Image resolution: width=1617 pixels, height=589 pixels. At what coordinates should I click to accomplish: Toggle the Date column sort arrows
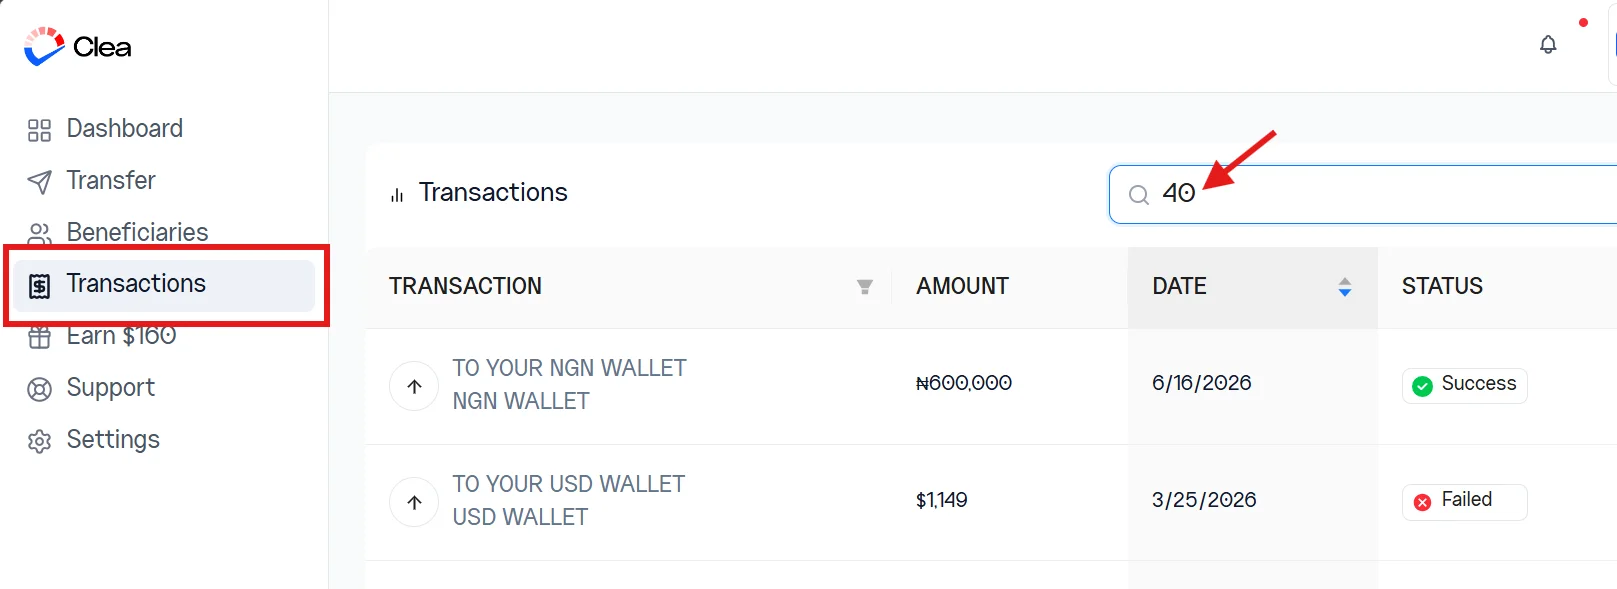[1345, 287]
